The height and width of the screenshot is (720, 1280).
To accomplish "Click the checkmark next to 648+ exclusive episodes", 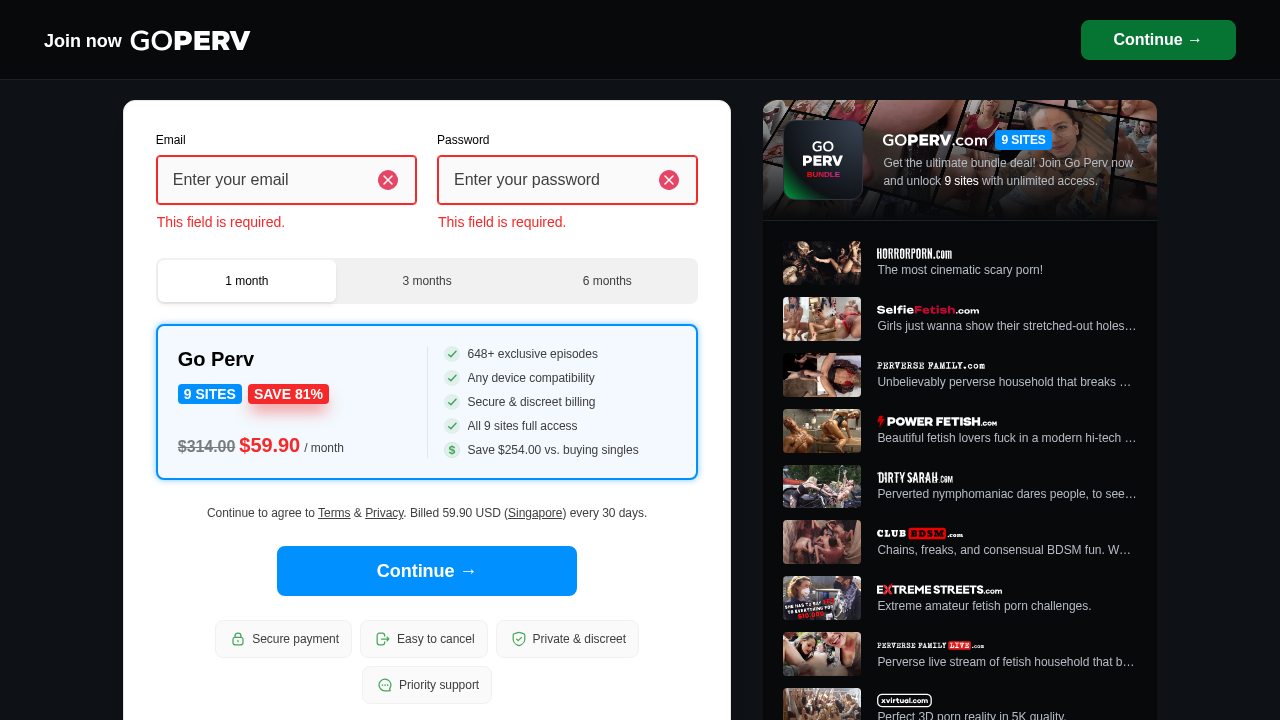I will (452, 354).
